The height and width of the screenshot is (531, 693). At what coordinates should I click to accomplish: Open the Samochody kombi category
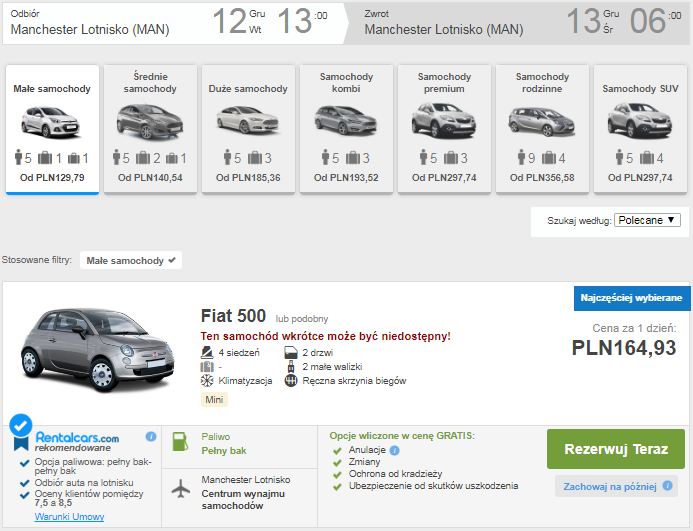[346, 130]
